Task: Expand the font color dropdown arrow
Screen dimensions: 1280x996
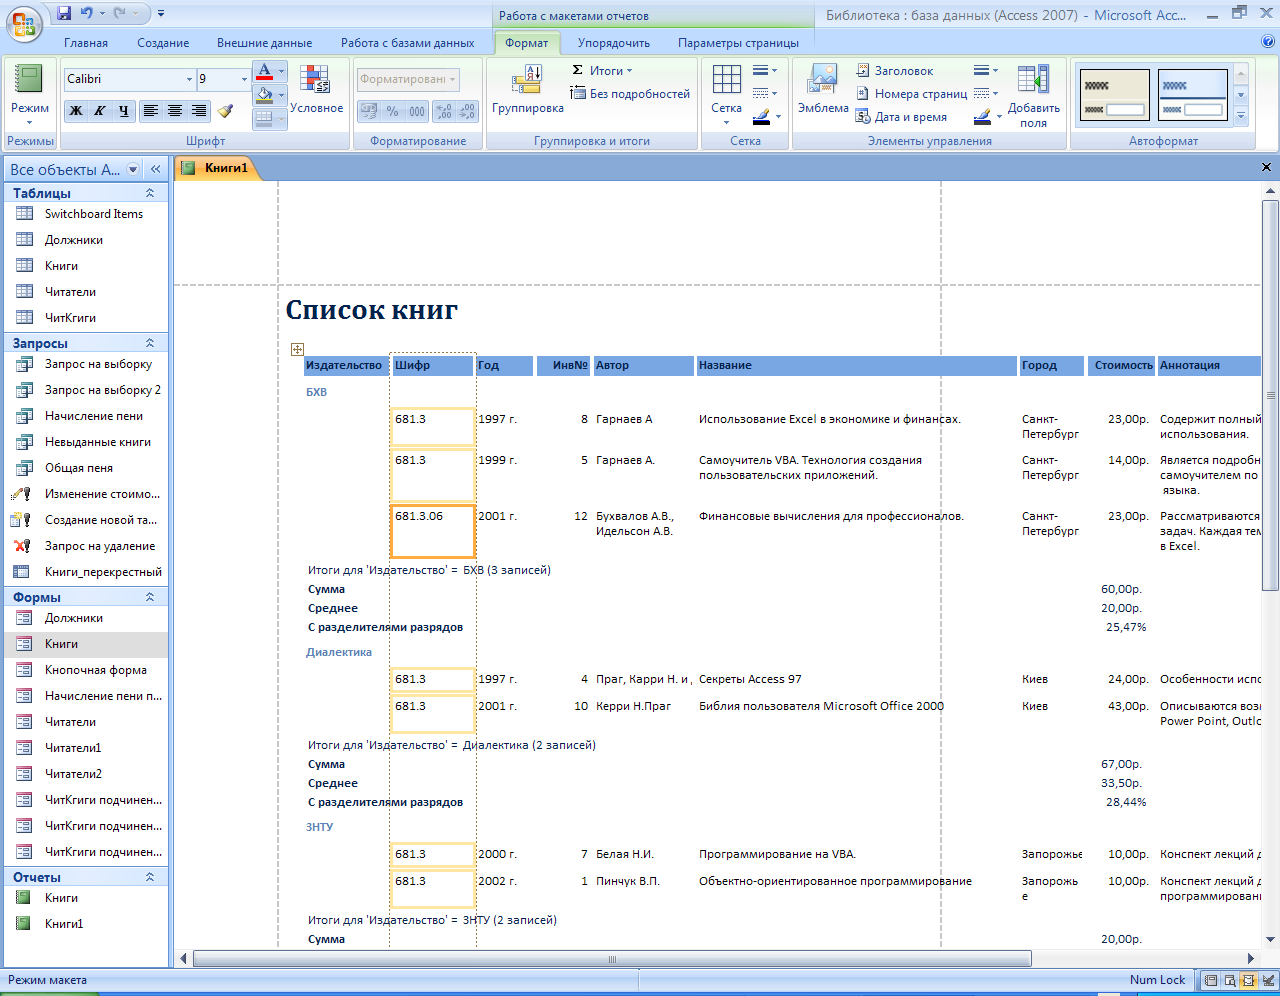Action: click(281, 73)
